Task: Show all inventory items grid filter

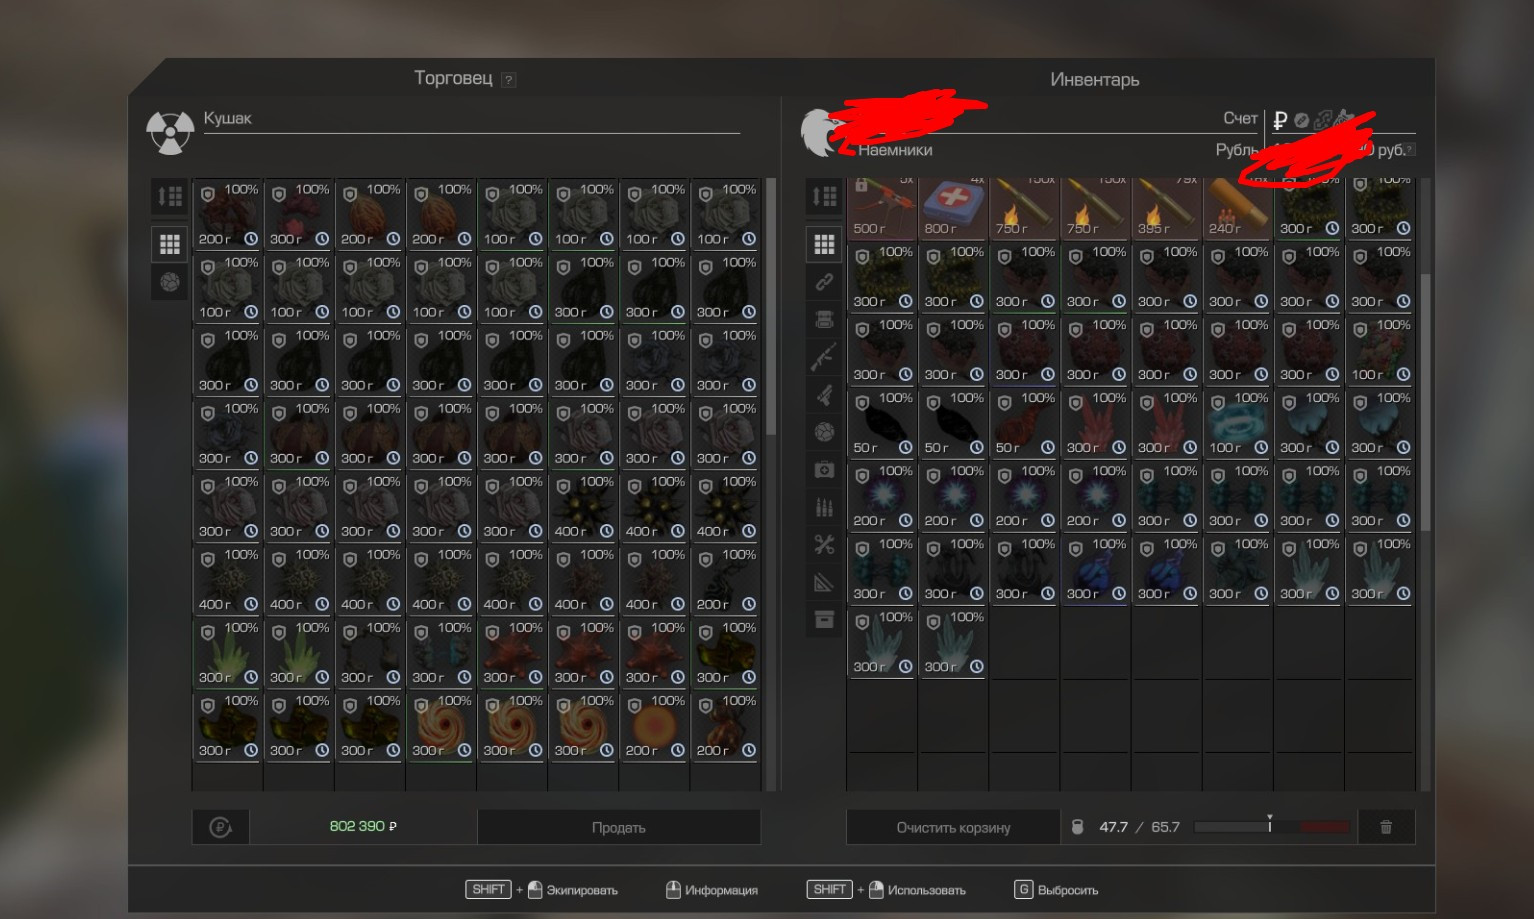Action: 824,244
